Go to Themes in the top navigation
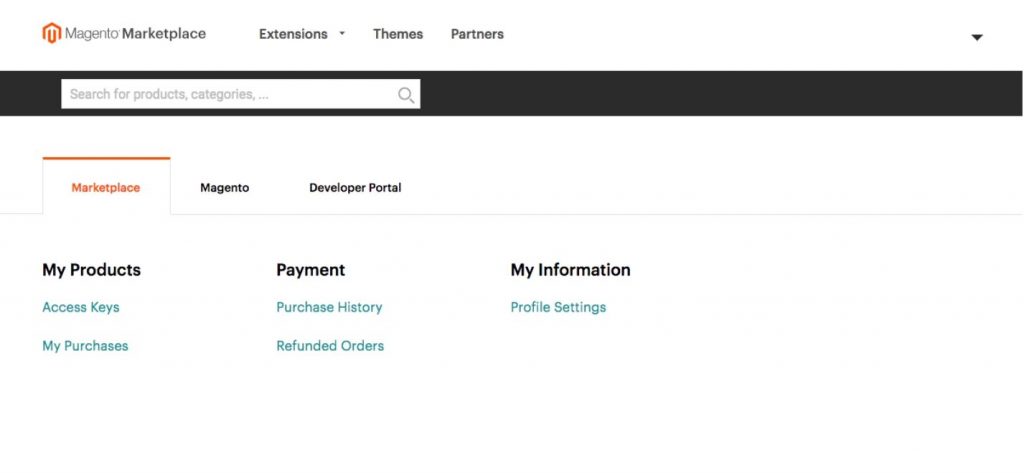The height and width of the screenshot is (473, 1024). click(x=398, y=34)
